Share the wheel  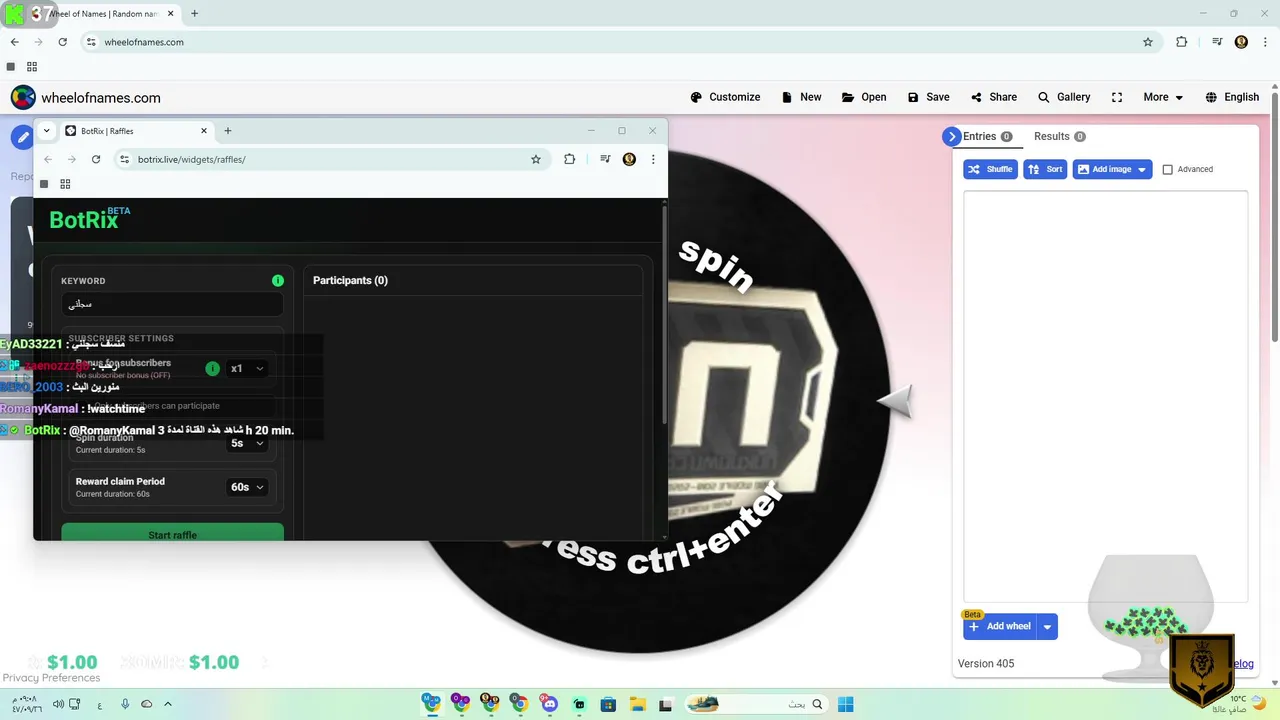(x=993, y=97)
